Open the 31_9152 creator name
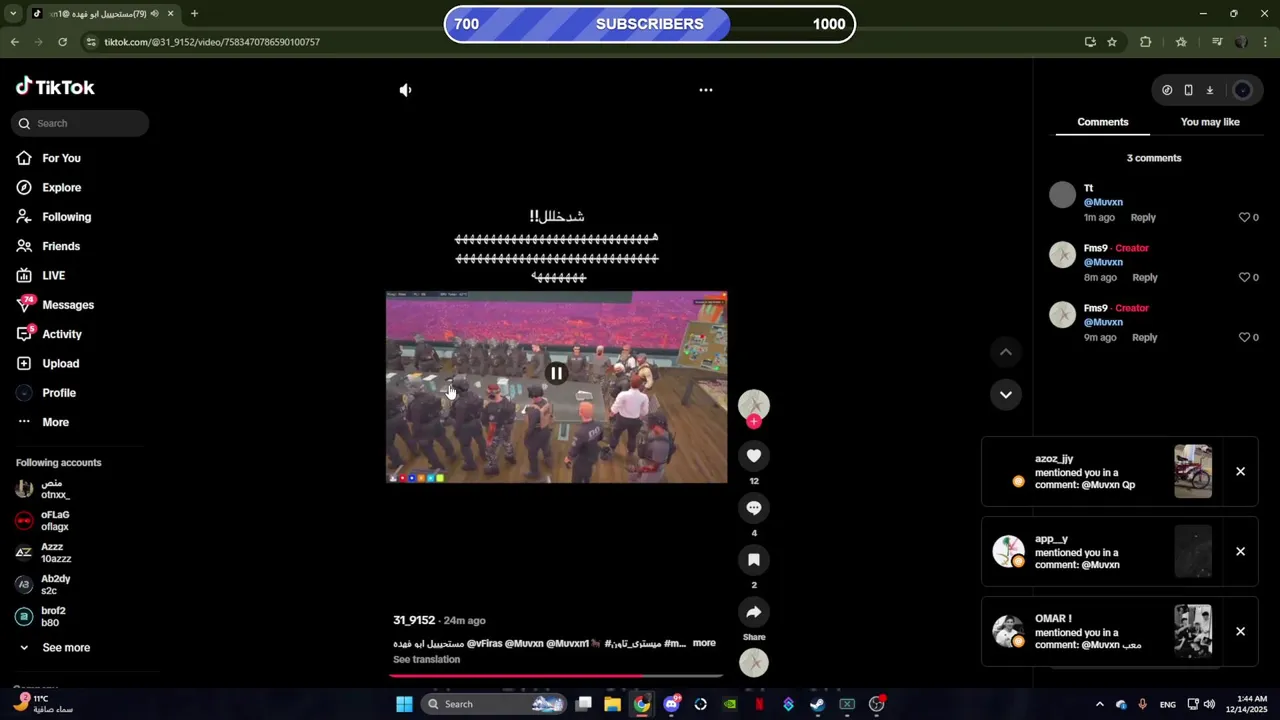The height and width of the screenshot is (720, 1280). pos(414,620)
